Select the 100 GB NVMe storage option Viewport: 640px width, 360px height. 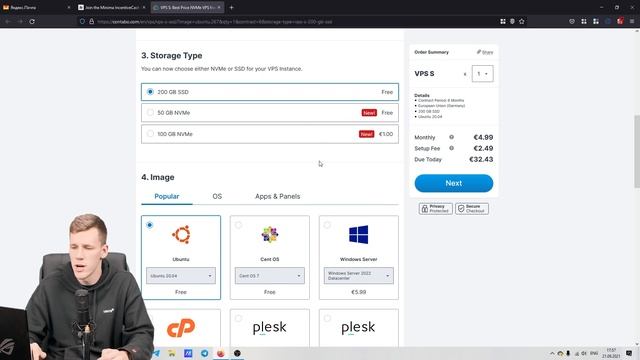tap(270, 134)
